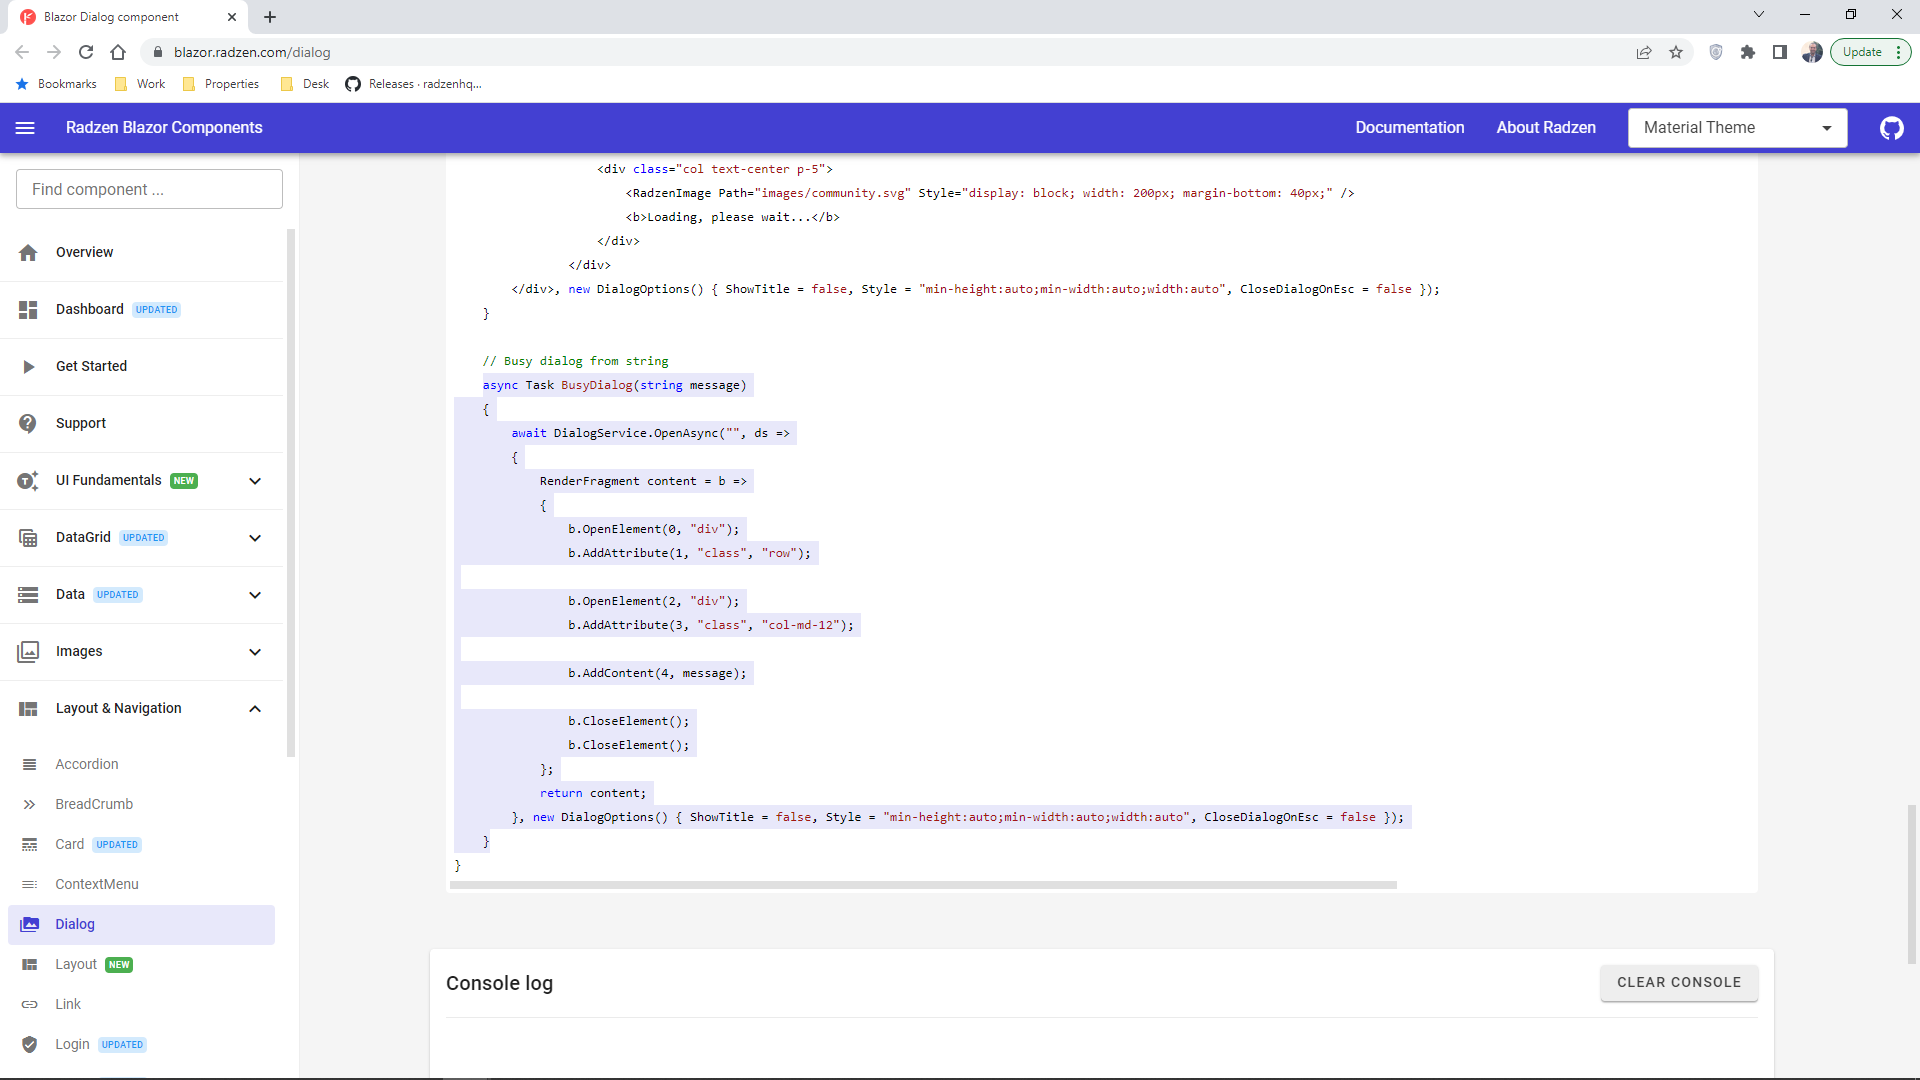This screenshot has height=1080, width=1920.
Task: Click the page vertical scrollbar thumb
Action: coord(1912,884)
